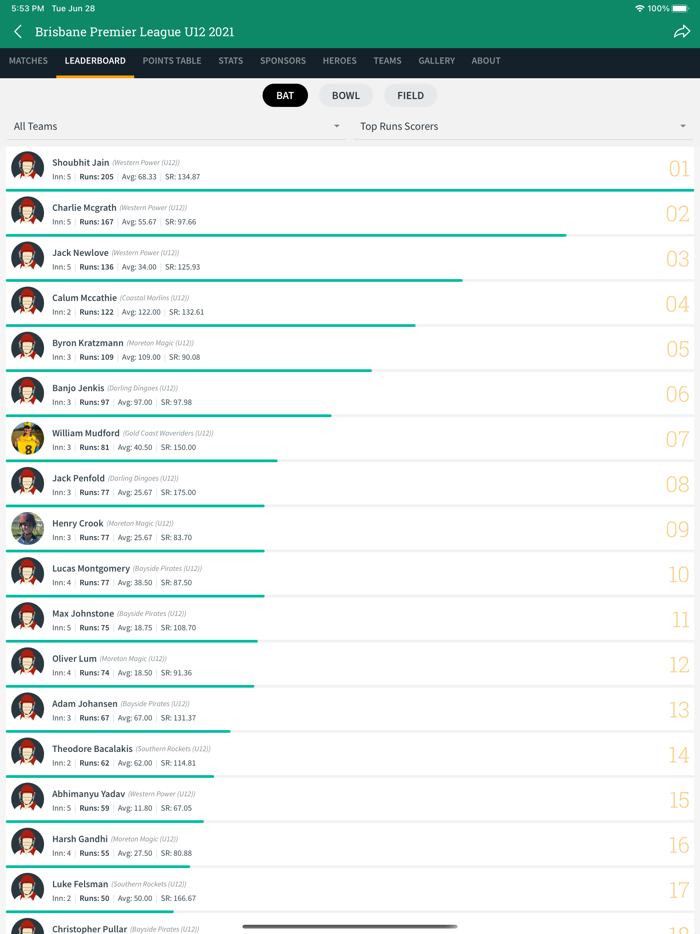Open Top Runs Scorers dropdown

(x=522, y=126)
